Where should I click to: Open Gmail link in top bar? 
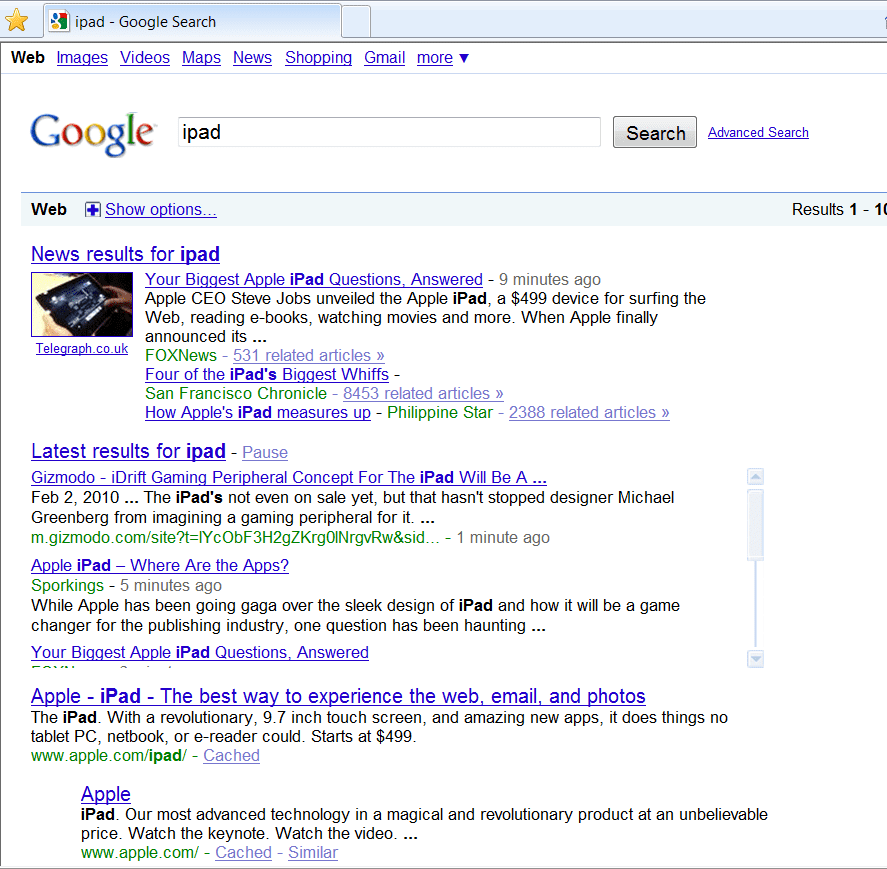tap(385, 58)
